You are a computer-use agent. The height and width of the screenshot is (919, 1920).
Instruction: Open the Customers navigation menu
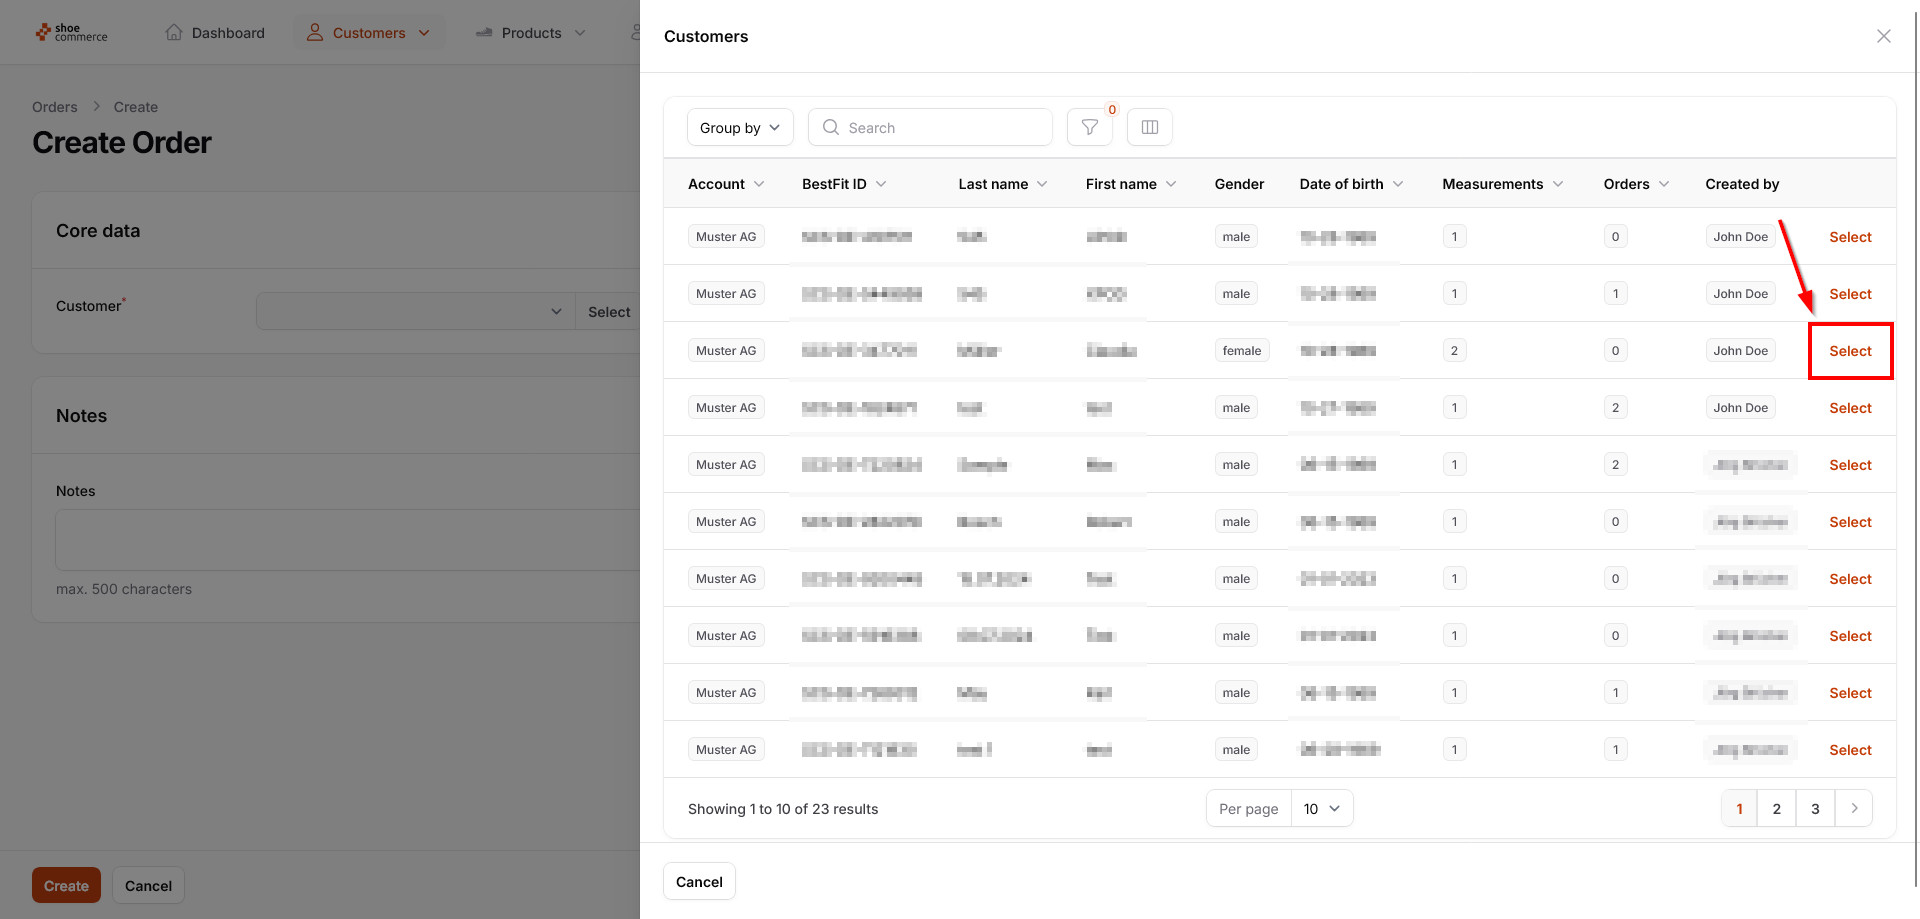pos(369,33)
